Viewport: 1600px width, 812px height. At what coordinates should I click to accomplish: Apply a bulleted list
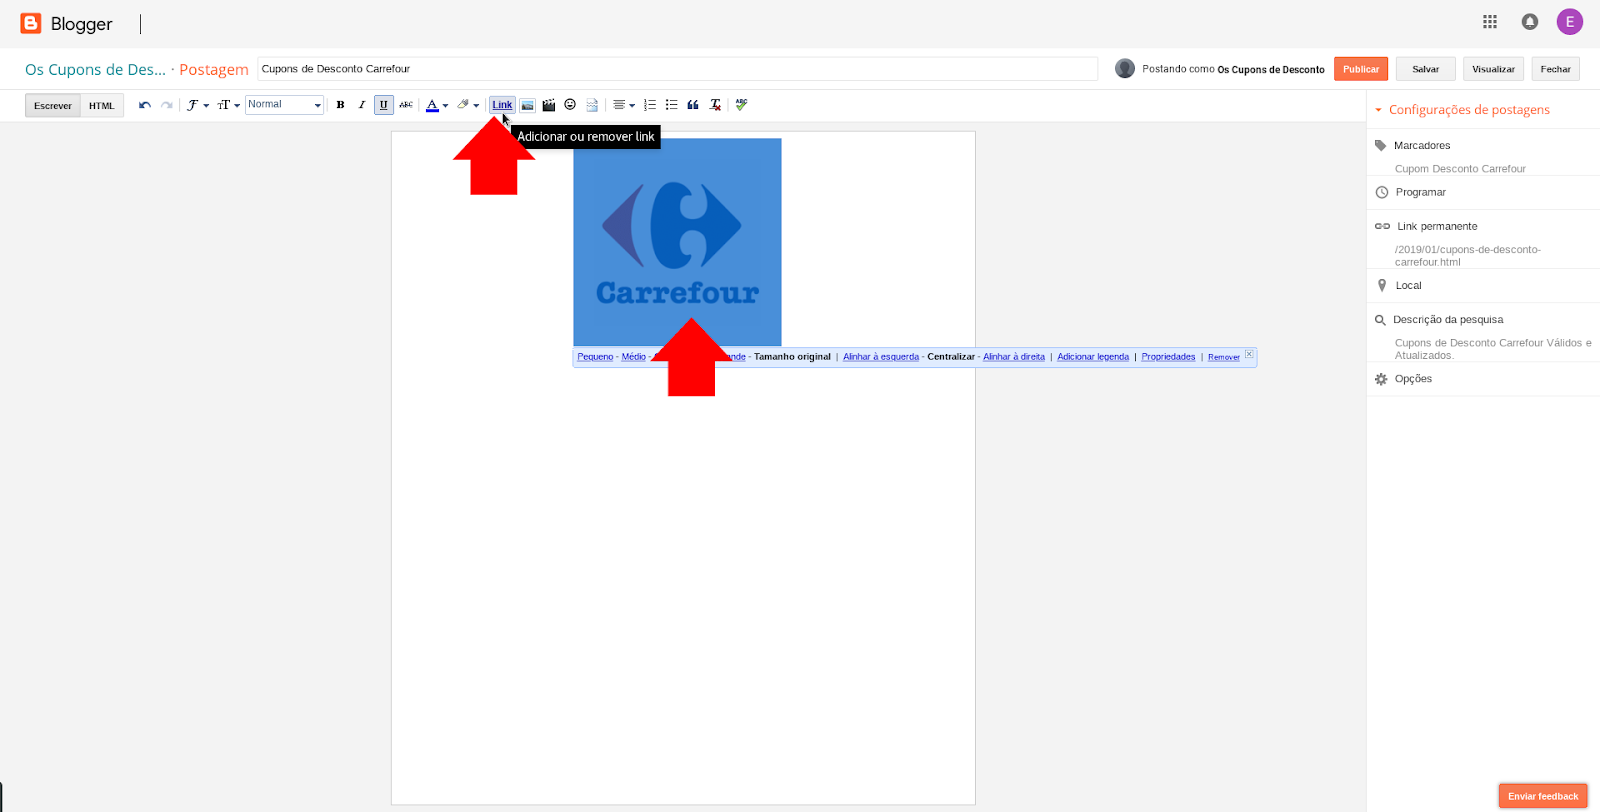click(672, 105)
